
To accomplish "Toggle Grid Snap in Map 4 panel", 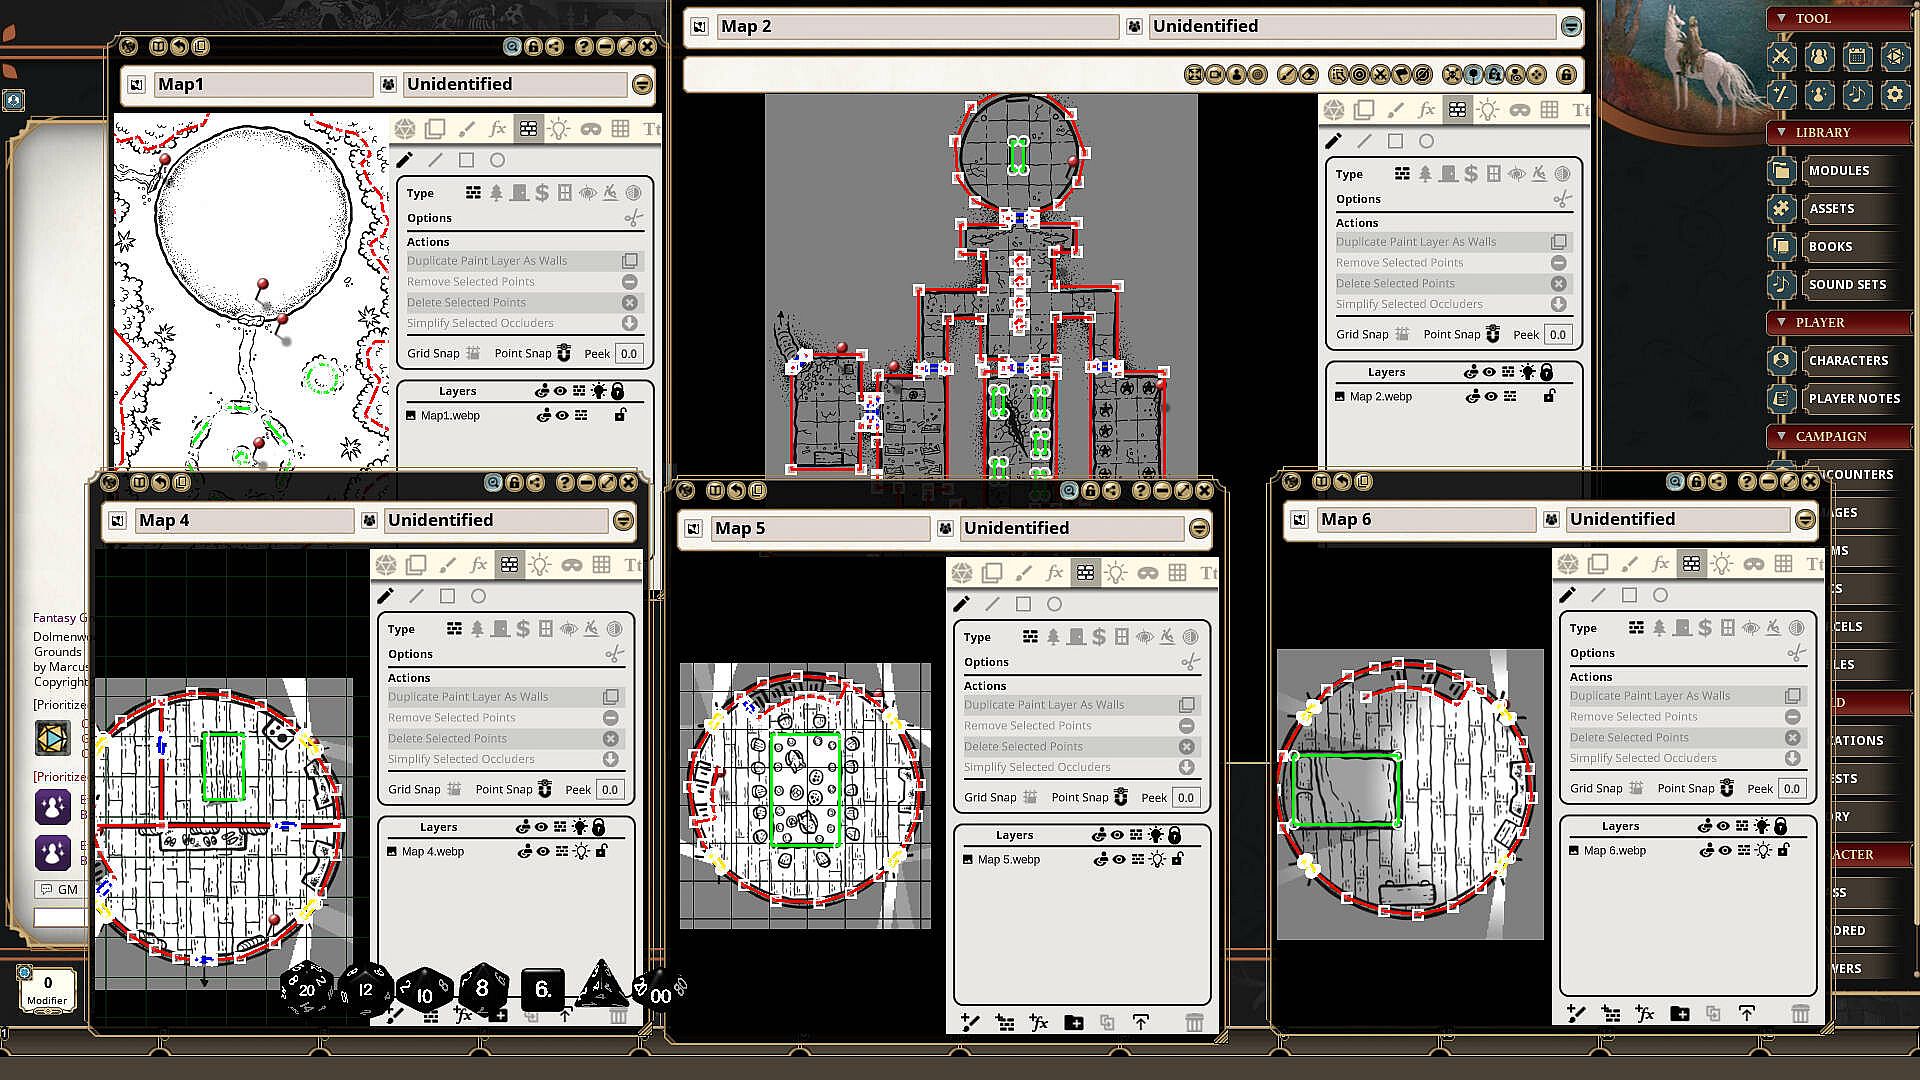I will click(x=454, y=789).
